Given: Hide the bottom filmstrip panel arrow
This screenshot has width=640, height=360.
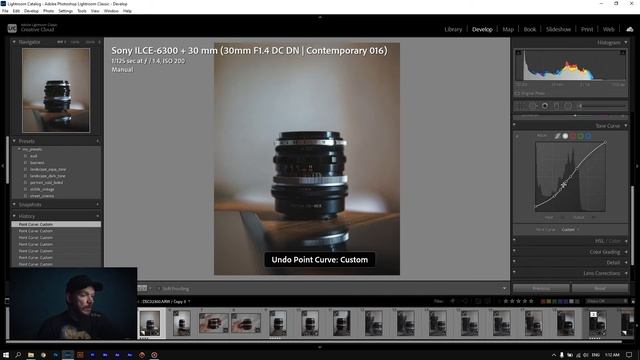Looking at the screenshot, I should tap(320, 347).
